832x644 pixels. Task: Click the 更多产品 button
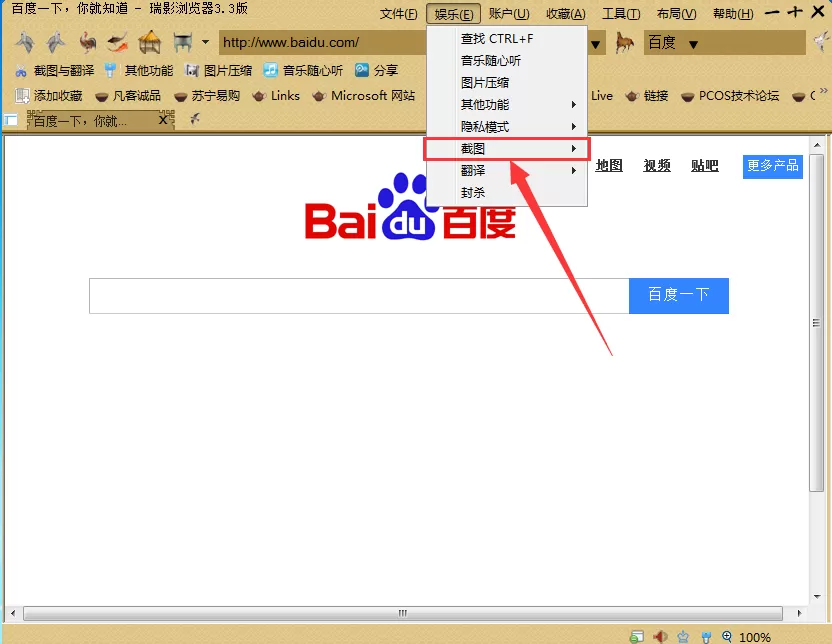[773, 167]
